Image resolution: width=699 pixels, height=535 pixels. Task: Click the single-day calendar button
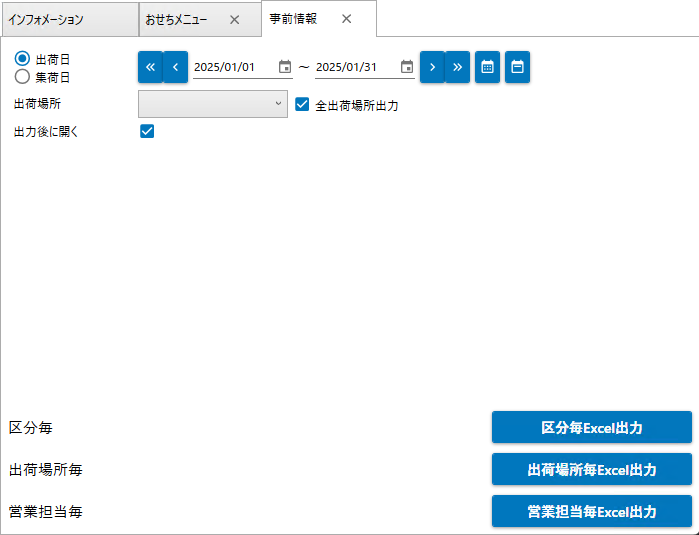(517, 67)
